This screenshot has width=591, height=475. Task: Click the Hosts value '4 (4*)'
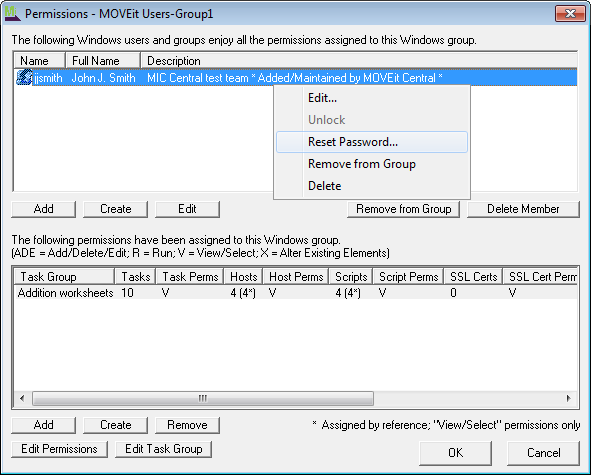243,293
